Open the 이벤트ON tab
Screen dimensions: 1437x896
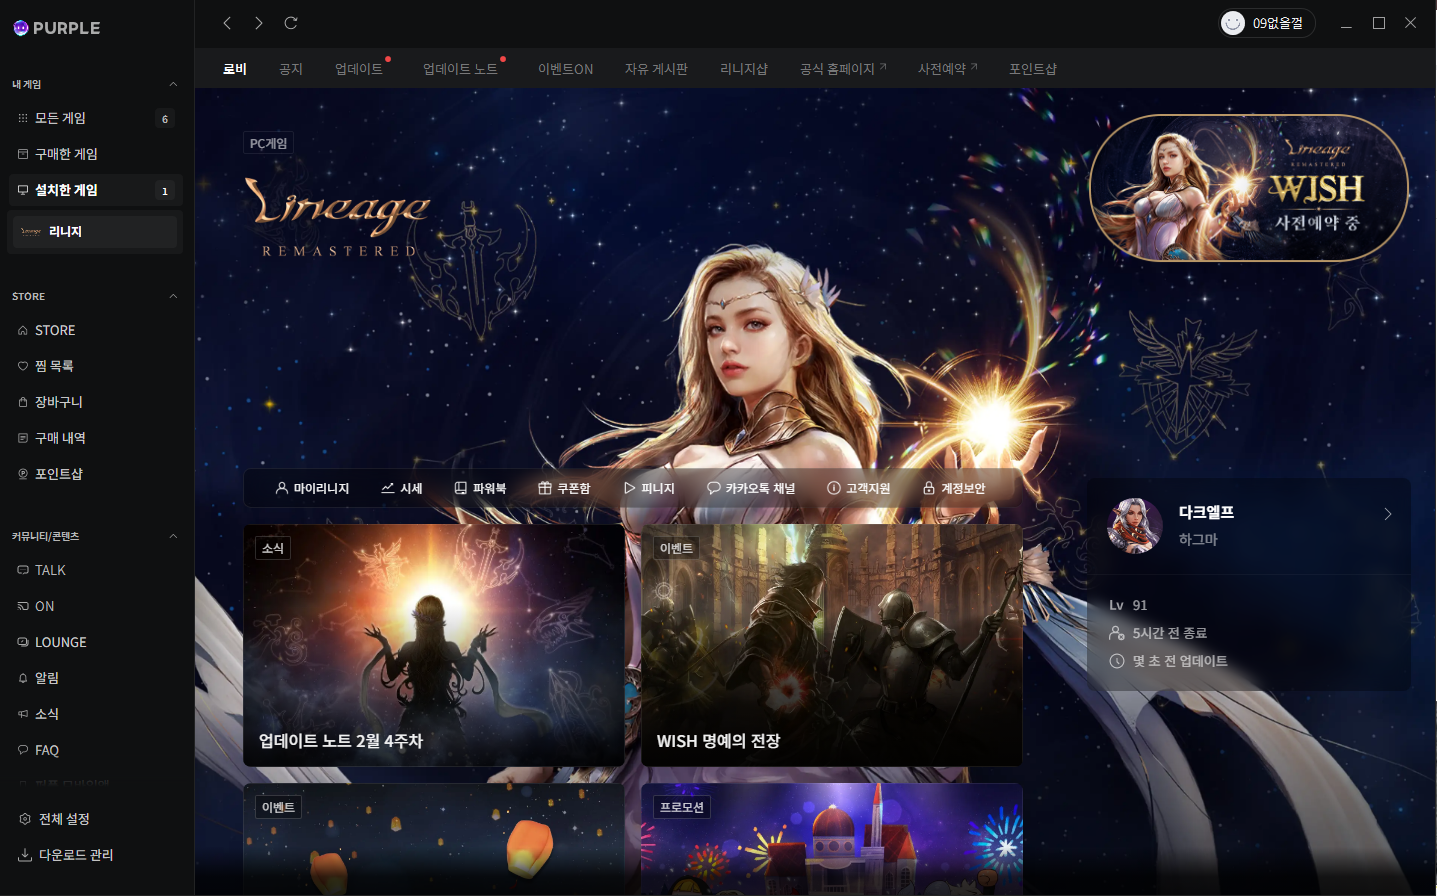pos(564,68)
